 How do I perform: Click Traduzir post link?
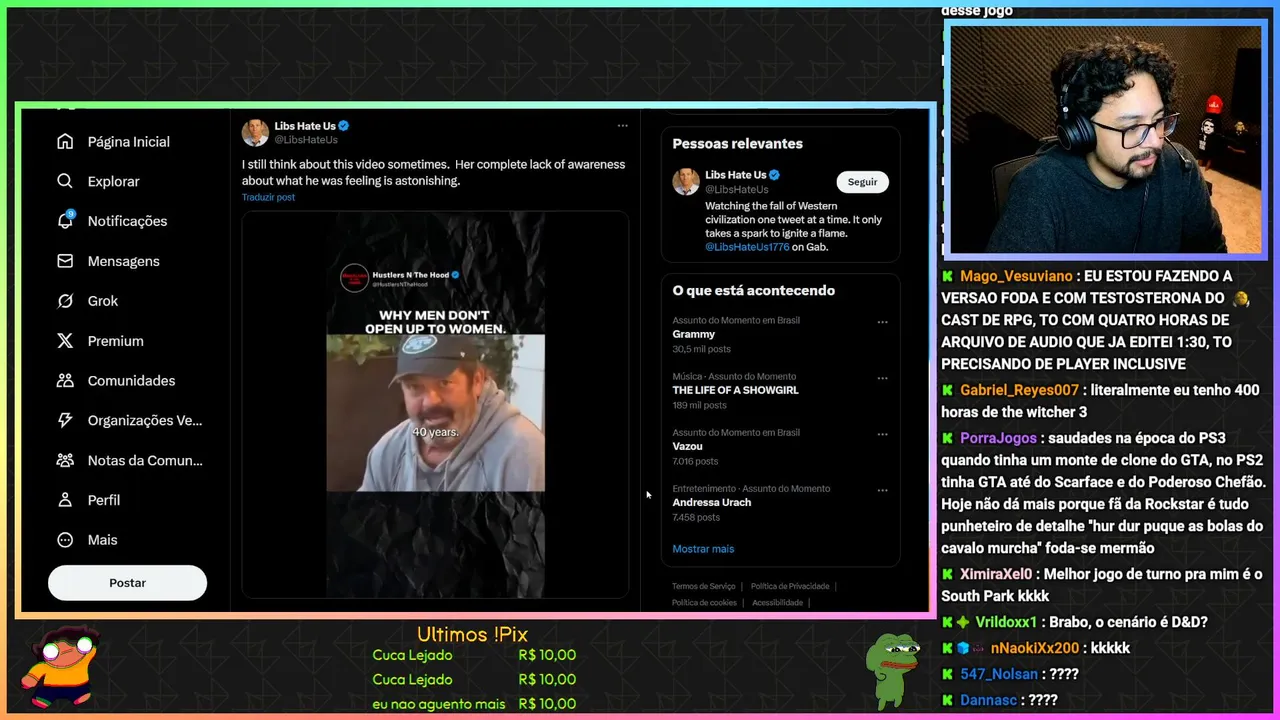click(x=268, y=197)
